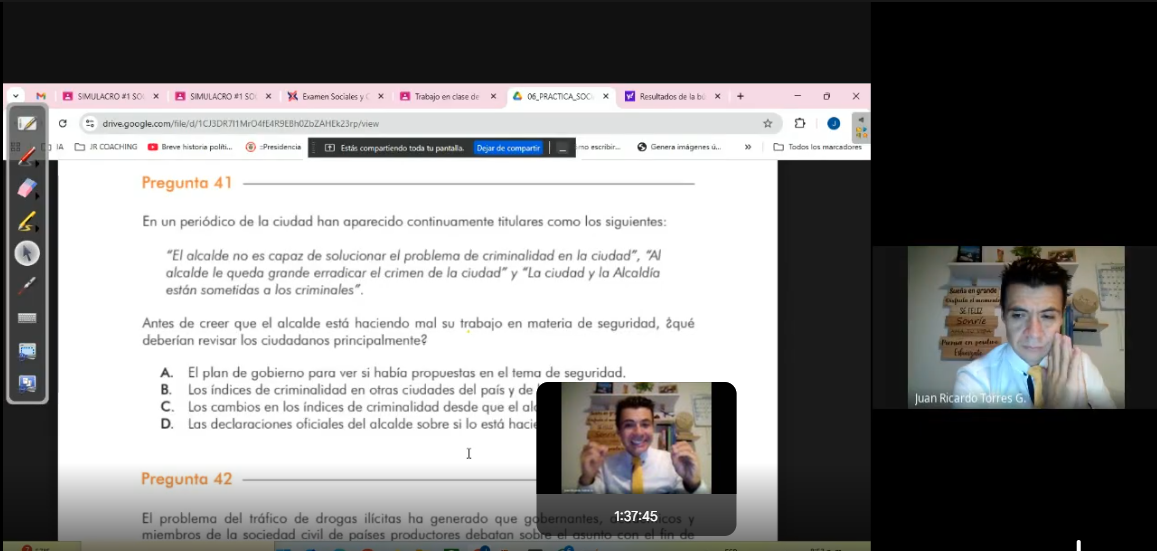The height and width of the screenshot is (551, 1157).
Task: Expand hidden bookmarks with the double chevron
Action: pos(747,147)
